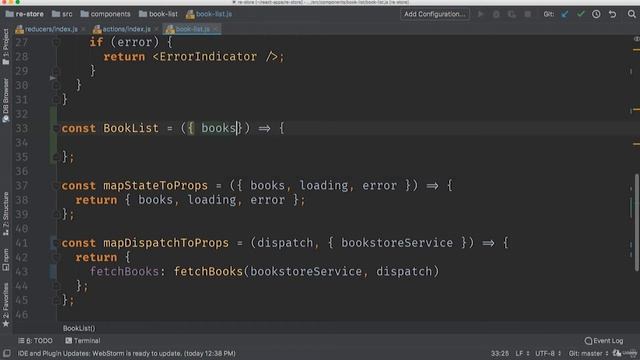Click IDE and Plugin Updates notification text

coord(127,353)
